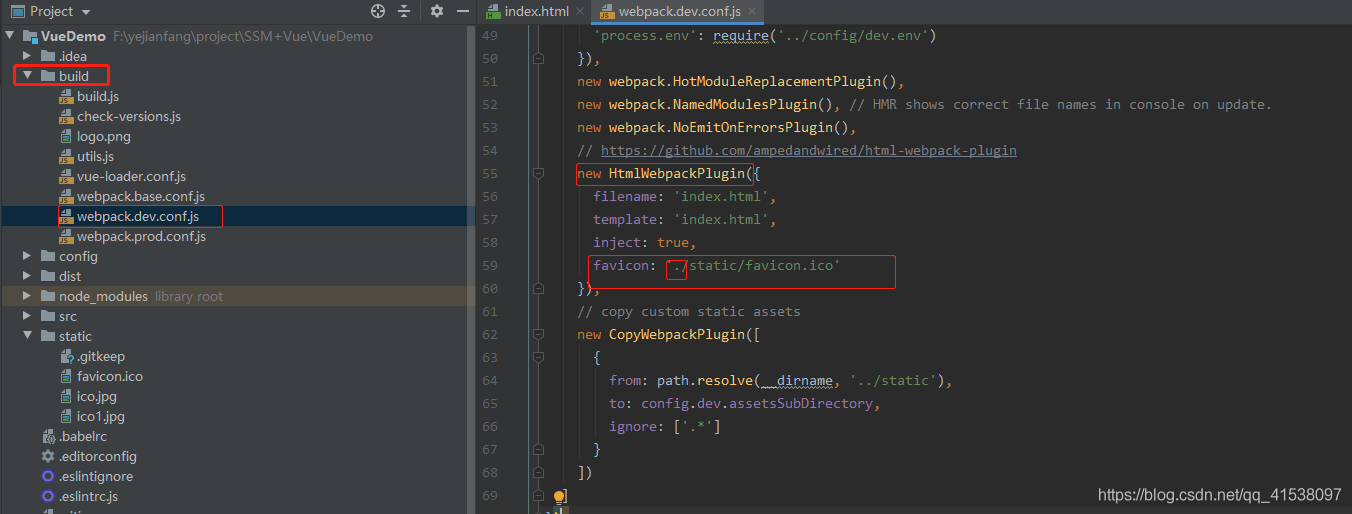This screenshot has height=514, width=1352.
Task: Click the favicon.ico file icon
Action: (66, 376)
